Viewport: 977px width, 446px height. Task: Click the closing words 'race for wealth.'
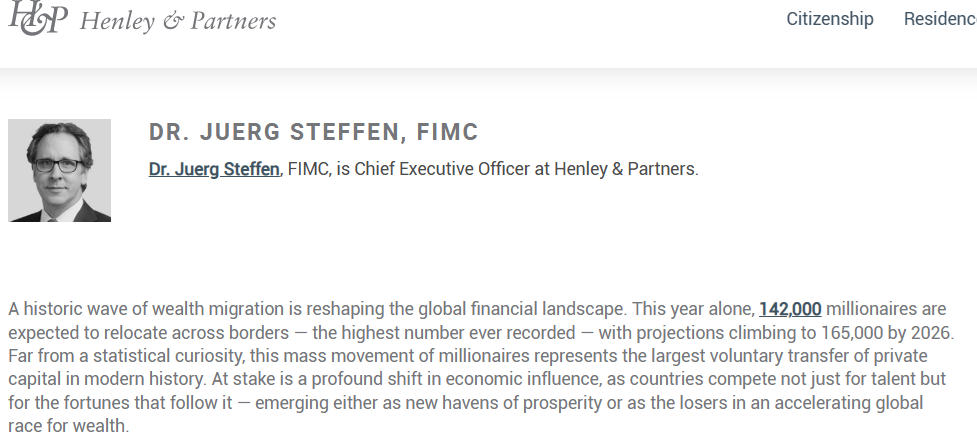(x=69, y=426)
